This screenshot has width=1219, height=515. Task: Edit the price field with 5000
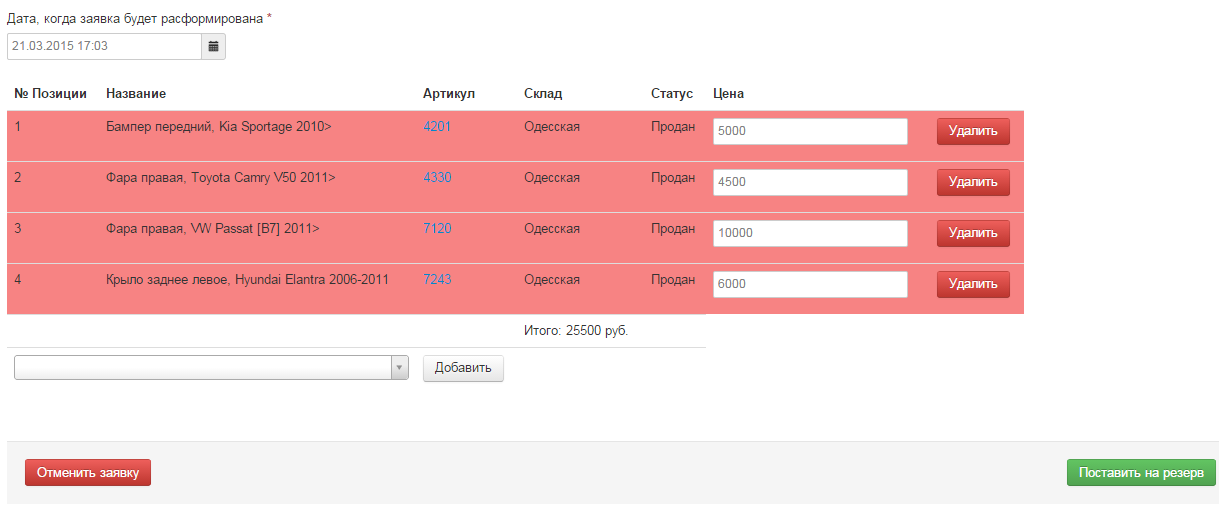(810, 131)
